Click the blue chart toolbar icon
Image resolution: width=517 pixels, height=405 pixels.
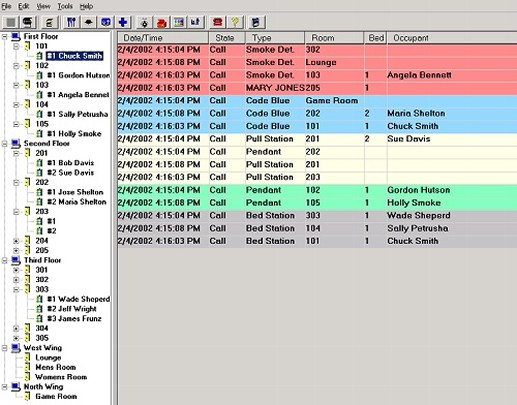(x=196, y=22)
